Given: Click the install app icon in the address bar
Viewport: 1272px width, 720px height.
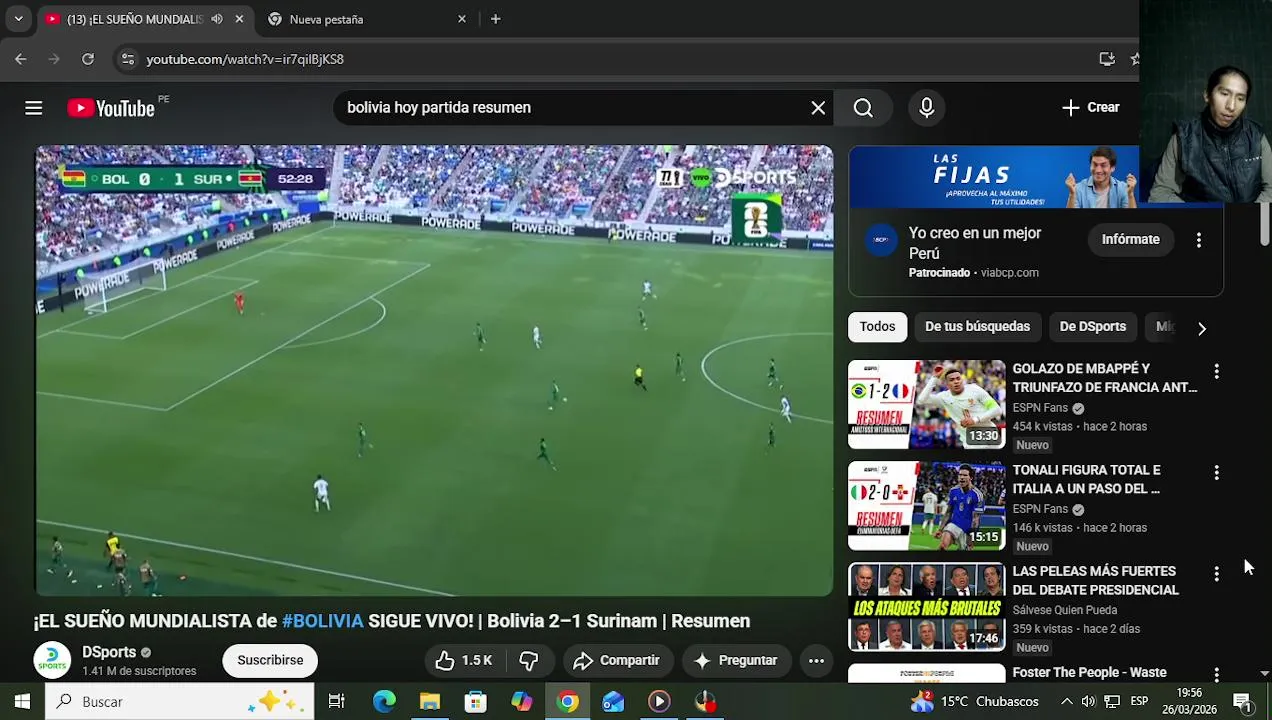Looking at the screenshot, I should coord(1107,59).
